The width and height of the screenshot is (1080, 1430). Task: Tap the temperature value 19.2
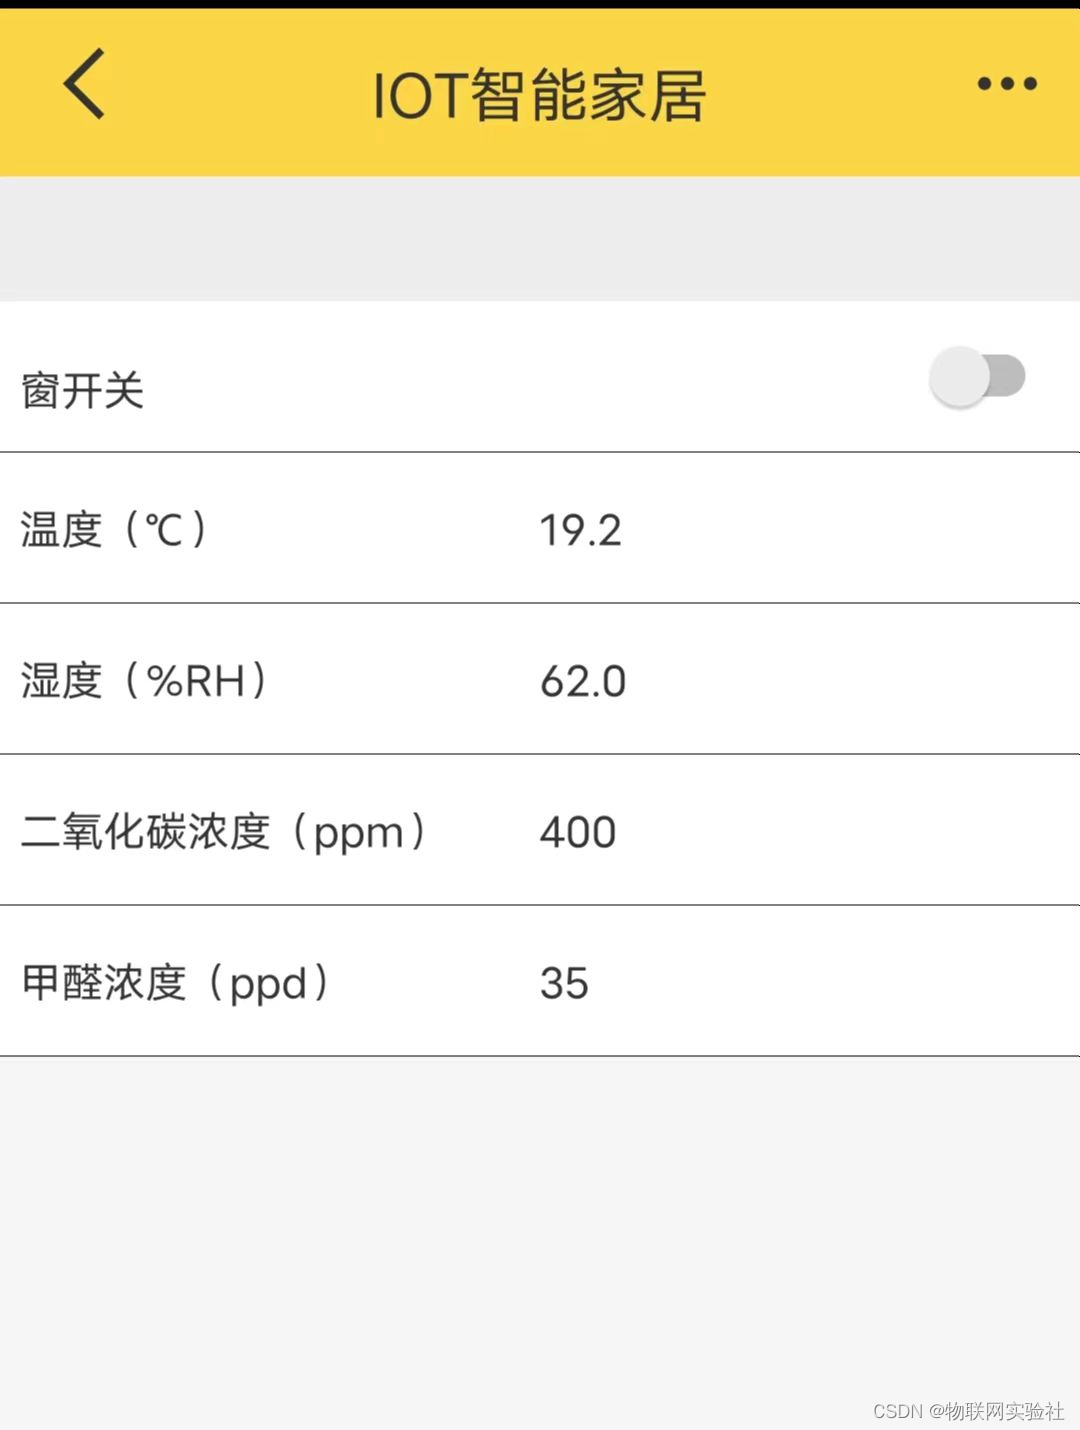click(x=580, y=531)
